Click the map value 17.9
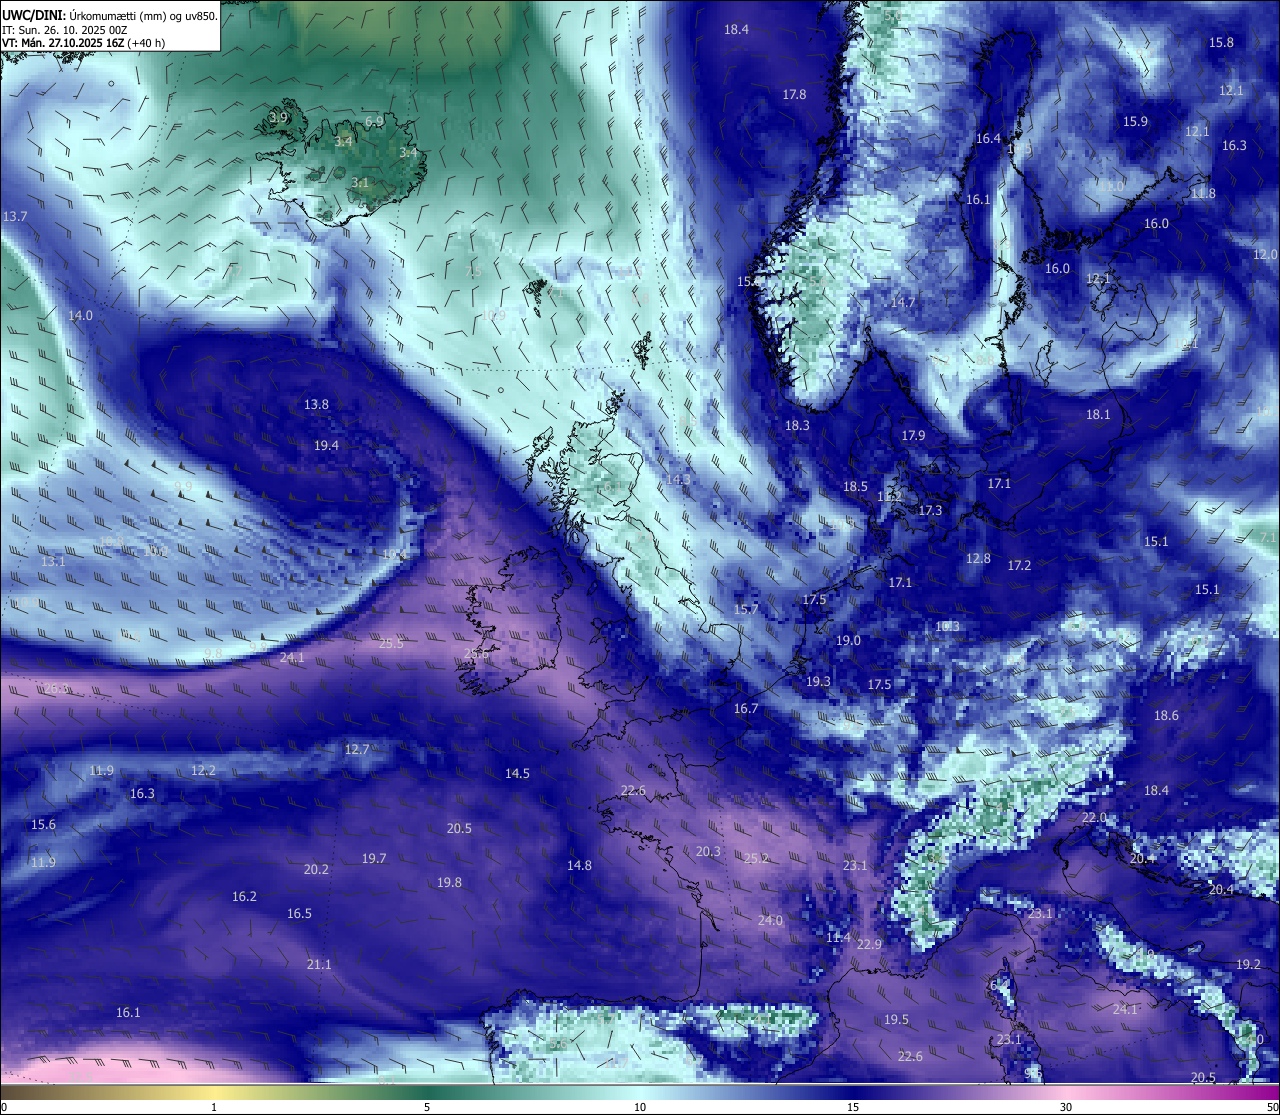1280x1115 pixels. [x=913, y=435]
